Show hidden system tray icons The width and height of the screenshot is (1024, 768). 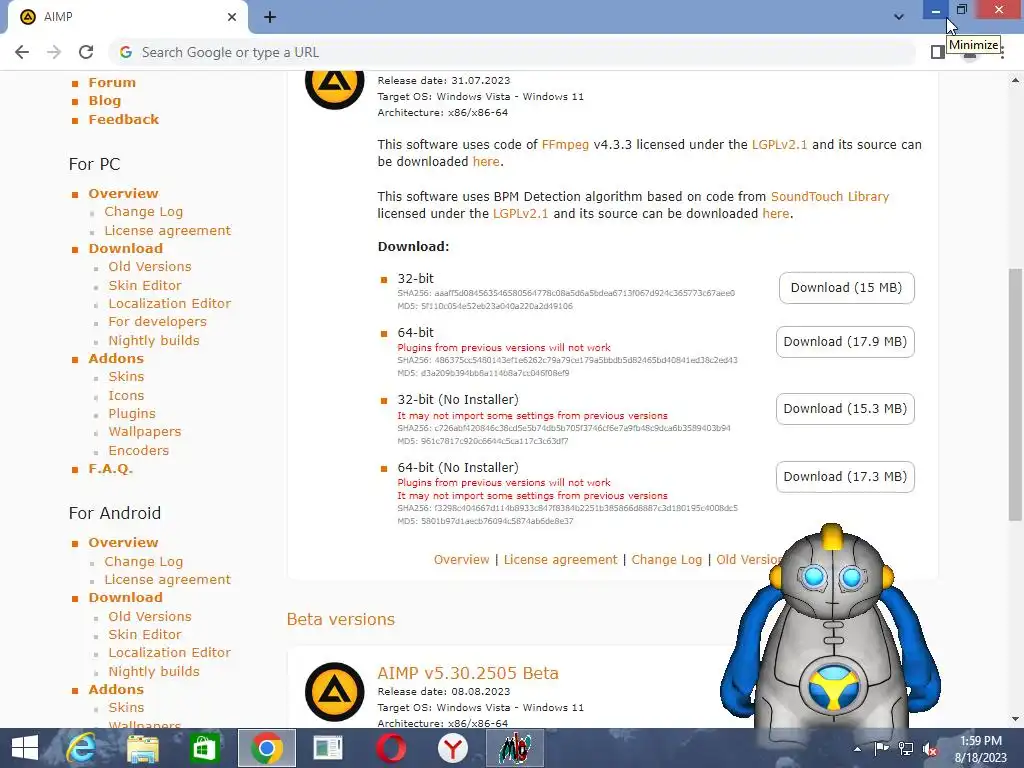click(x=857, y=748)
